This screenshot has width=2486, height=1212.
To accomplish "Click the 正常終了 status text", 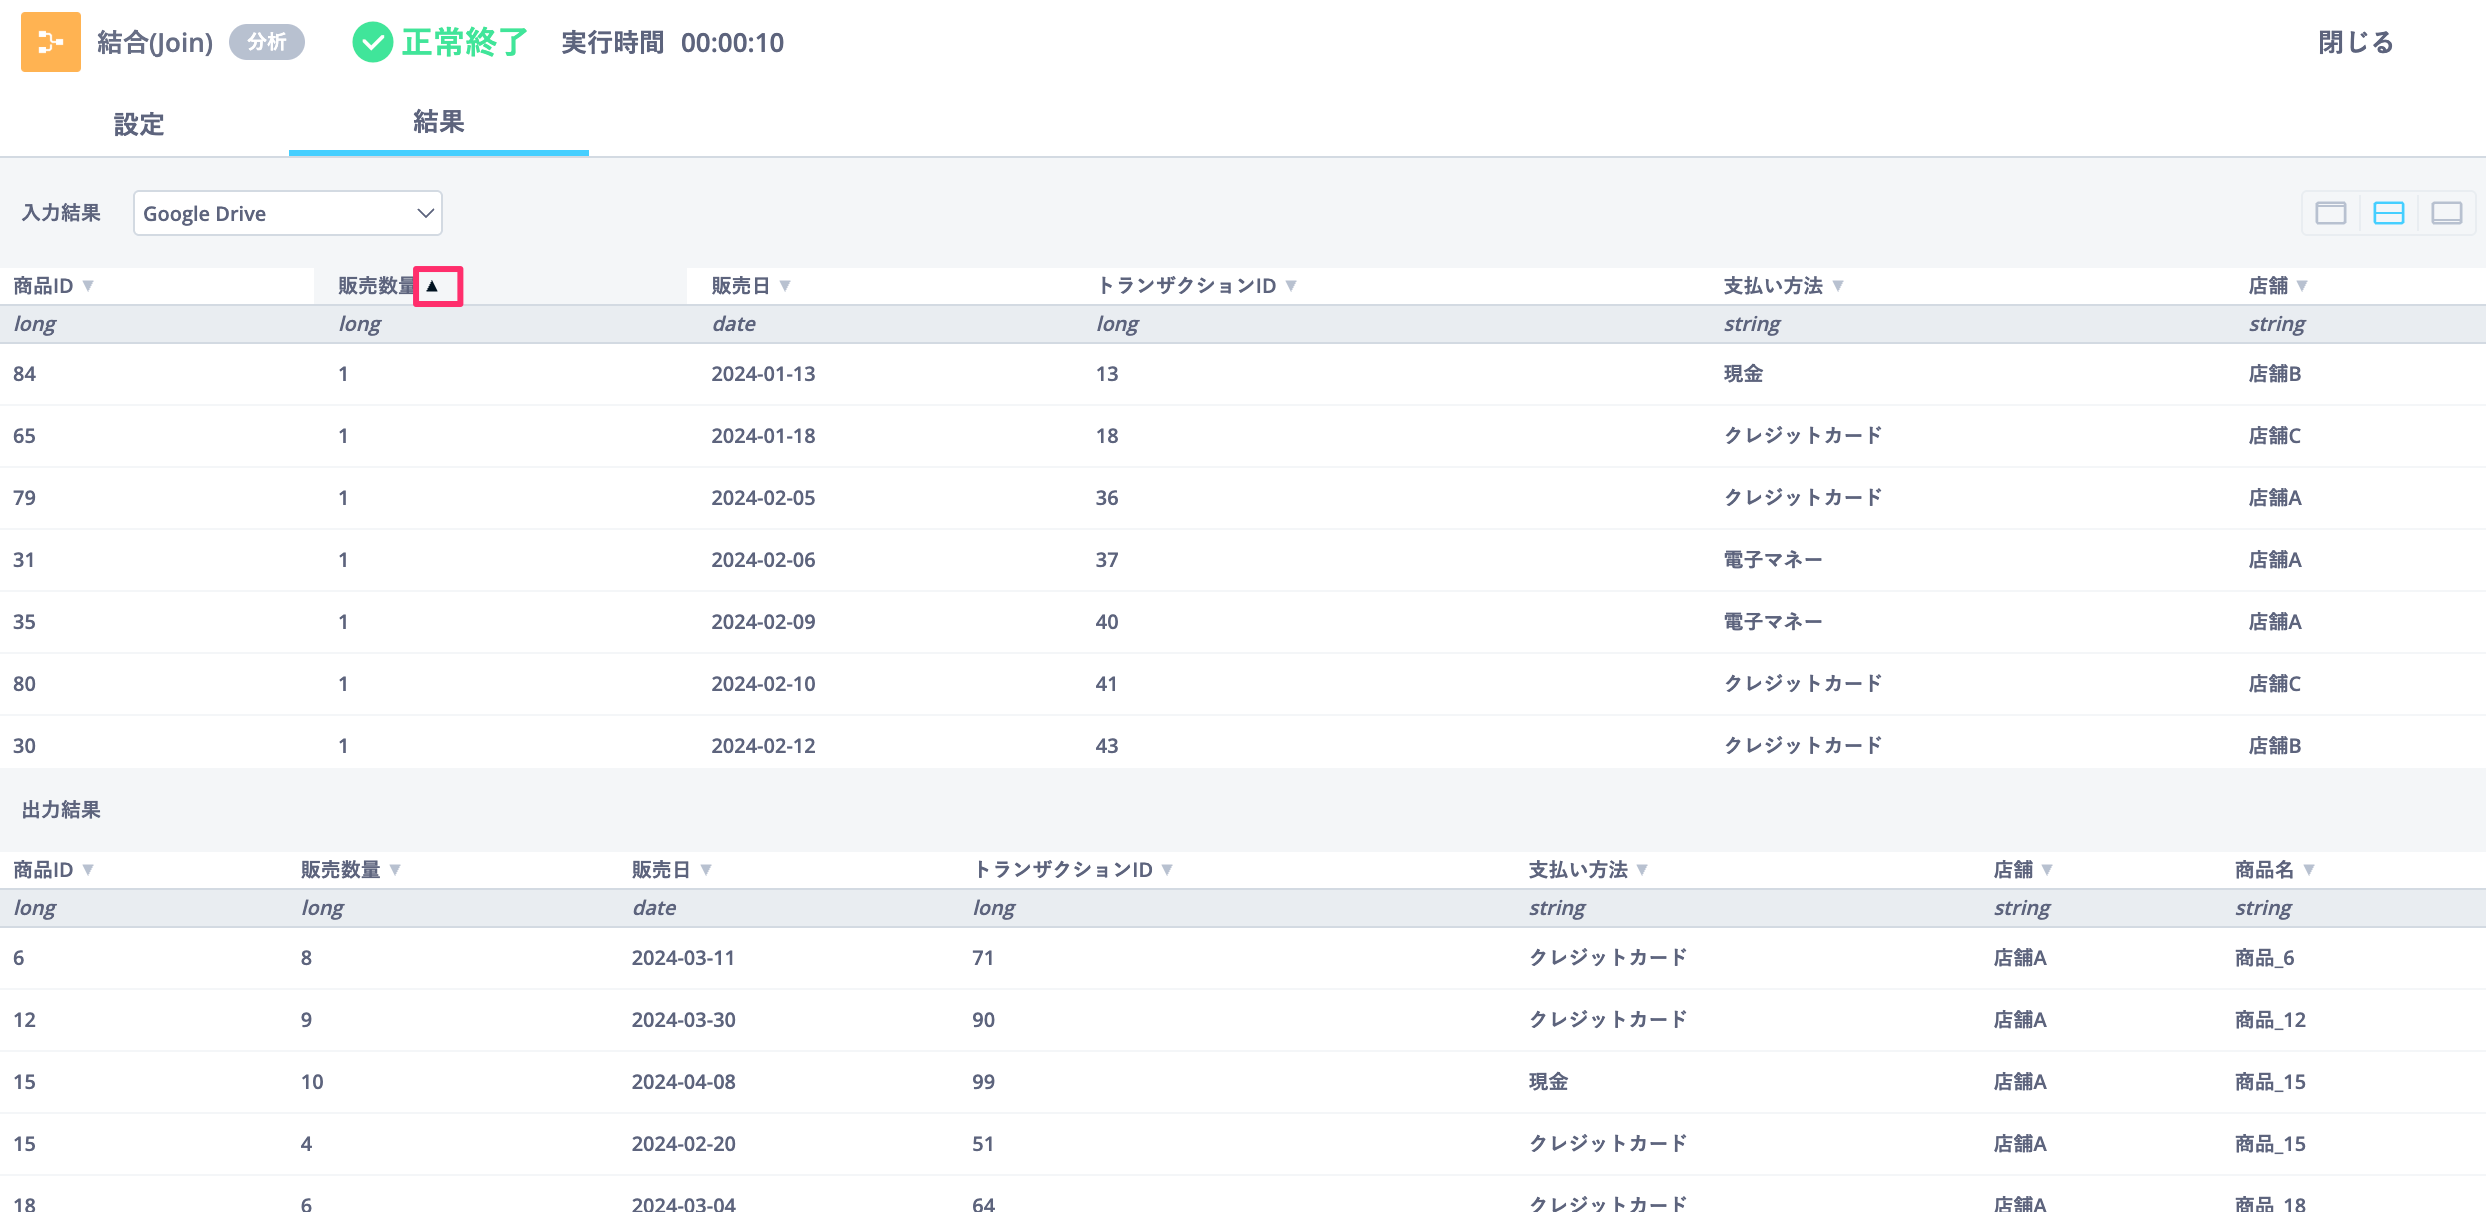I will pos(465,42).
